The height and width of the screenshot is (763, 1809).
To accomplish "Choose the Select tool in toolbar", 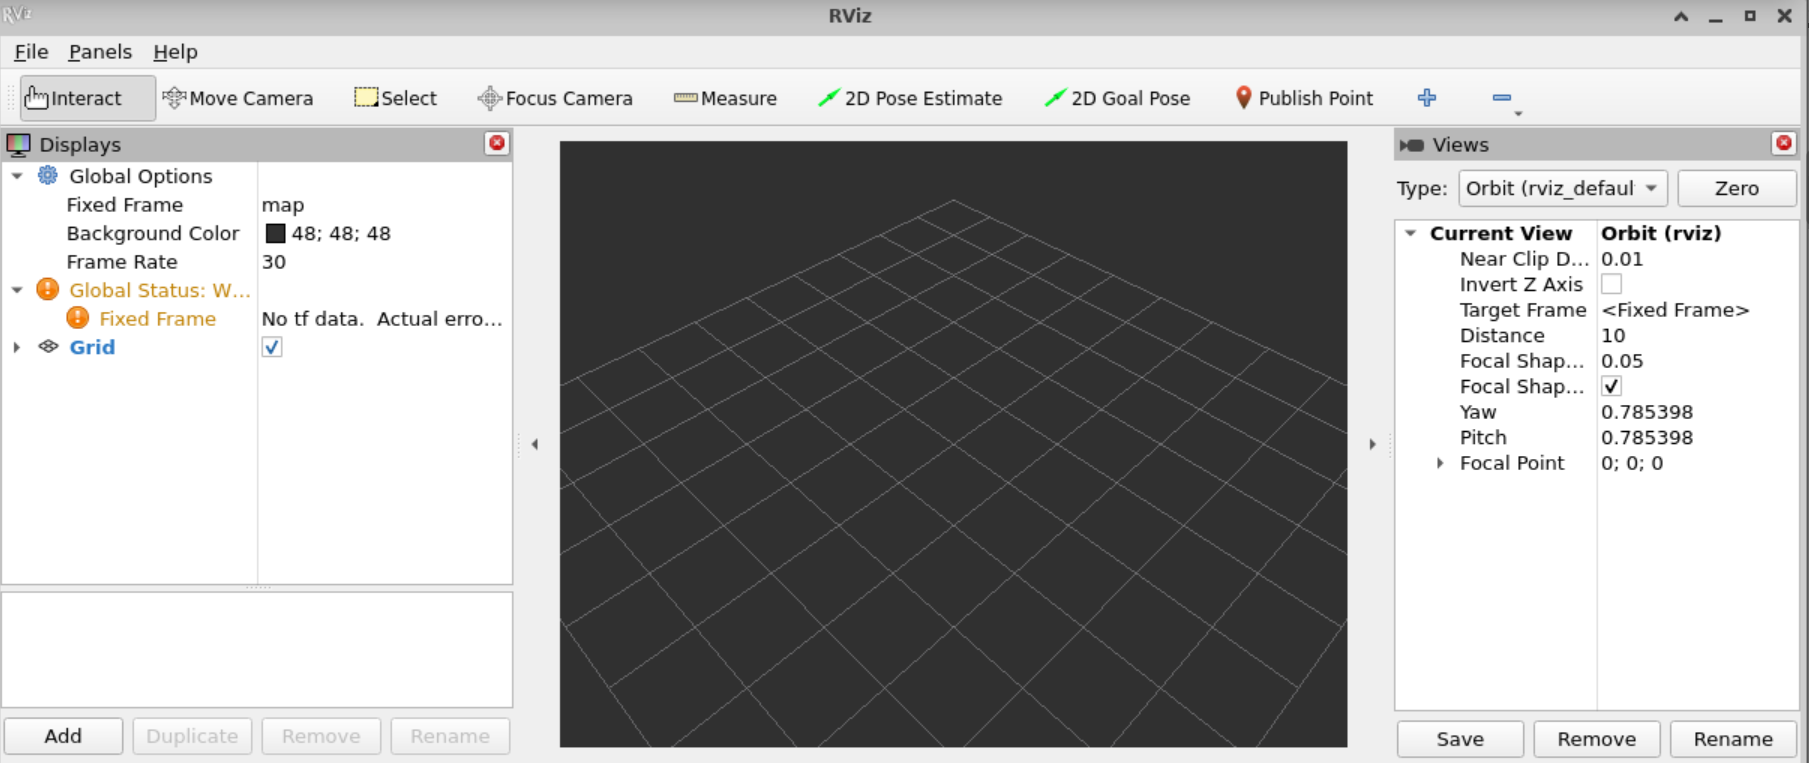I will (396, 98).
